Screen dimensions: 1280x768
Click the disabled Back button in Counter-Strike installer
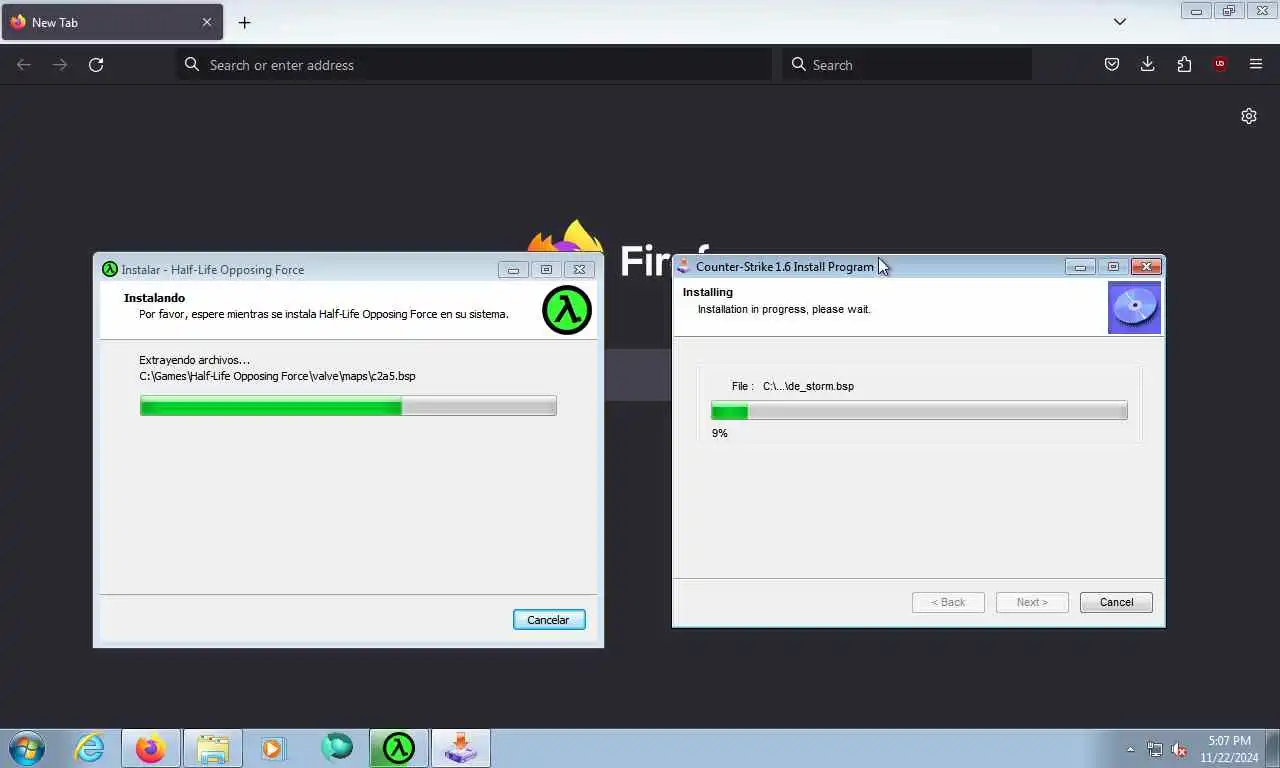click(x=948, y=602)
